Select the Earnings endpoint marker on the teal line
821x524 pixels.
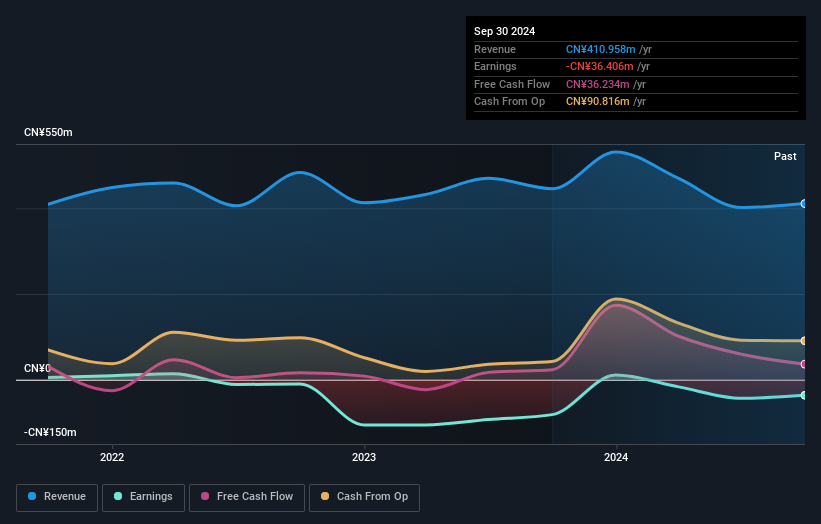pyautogui.click(x=804, y=395)
